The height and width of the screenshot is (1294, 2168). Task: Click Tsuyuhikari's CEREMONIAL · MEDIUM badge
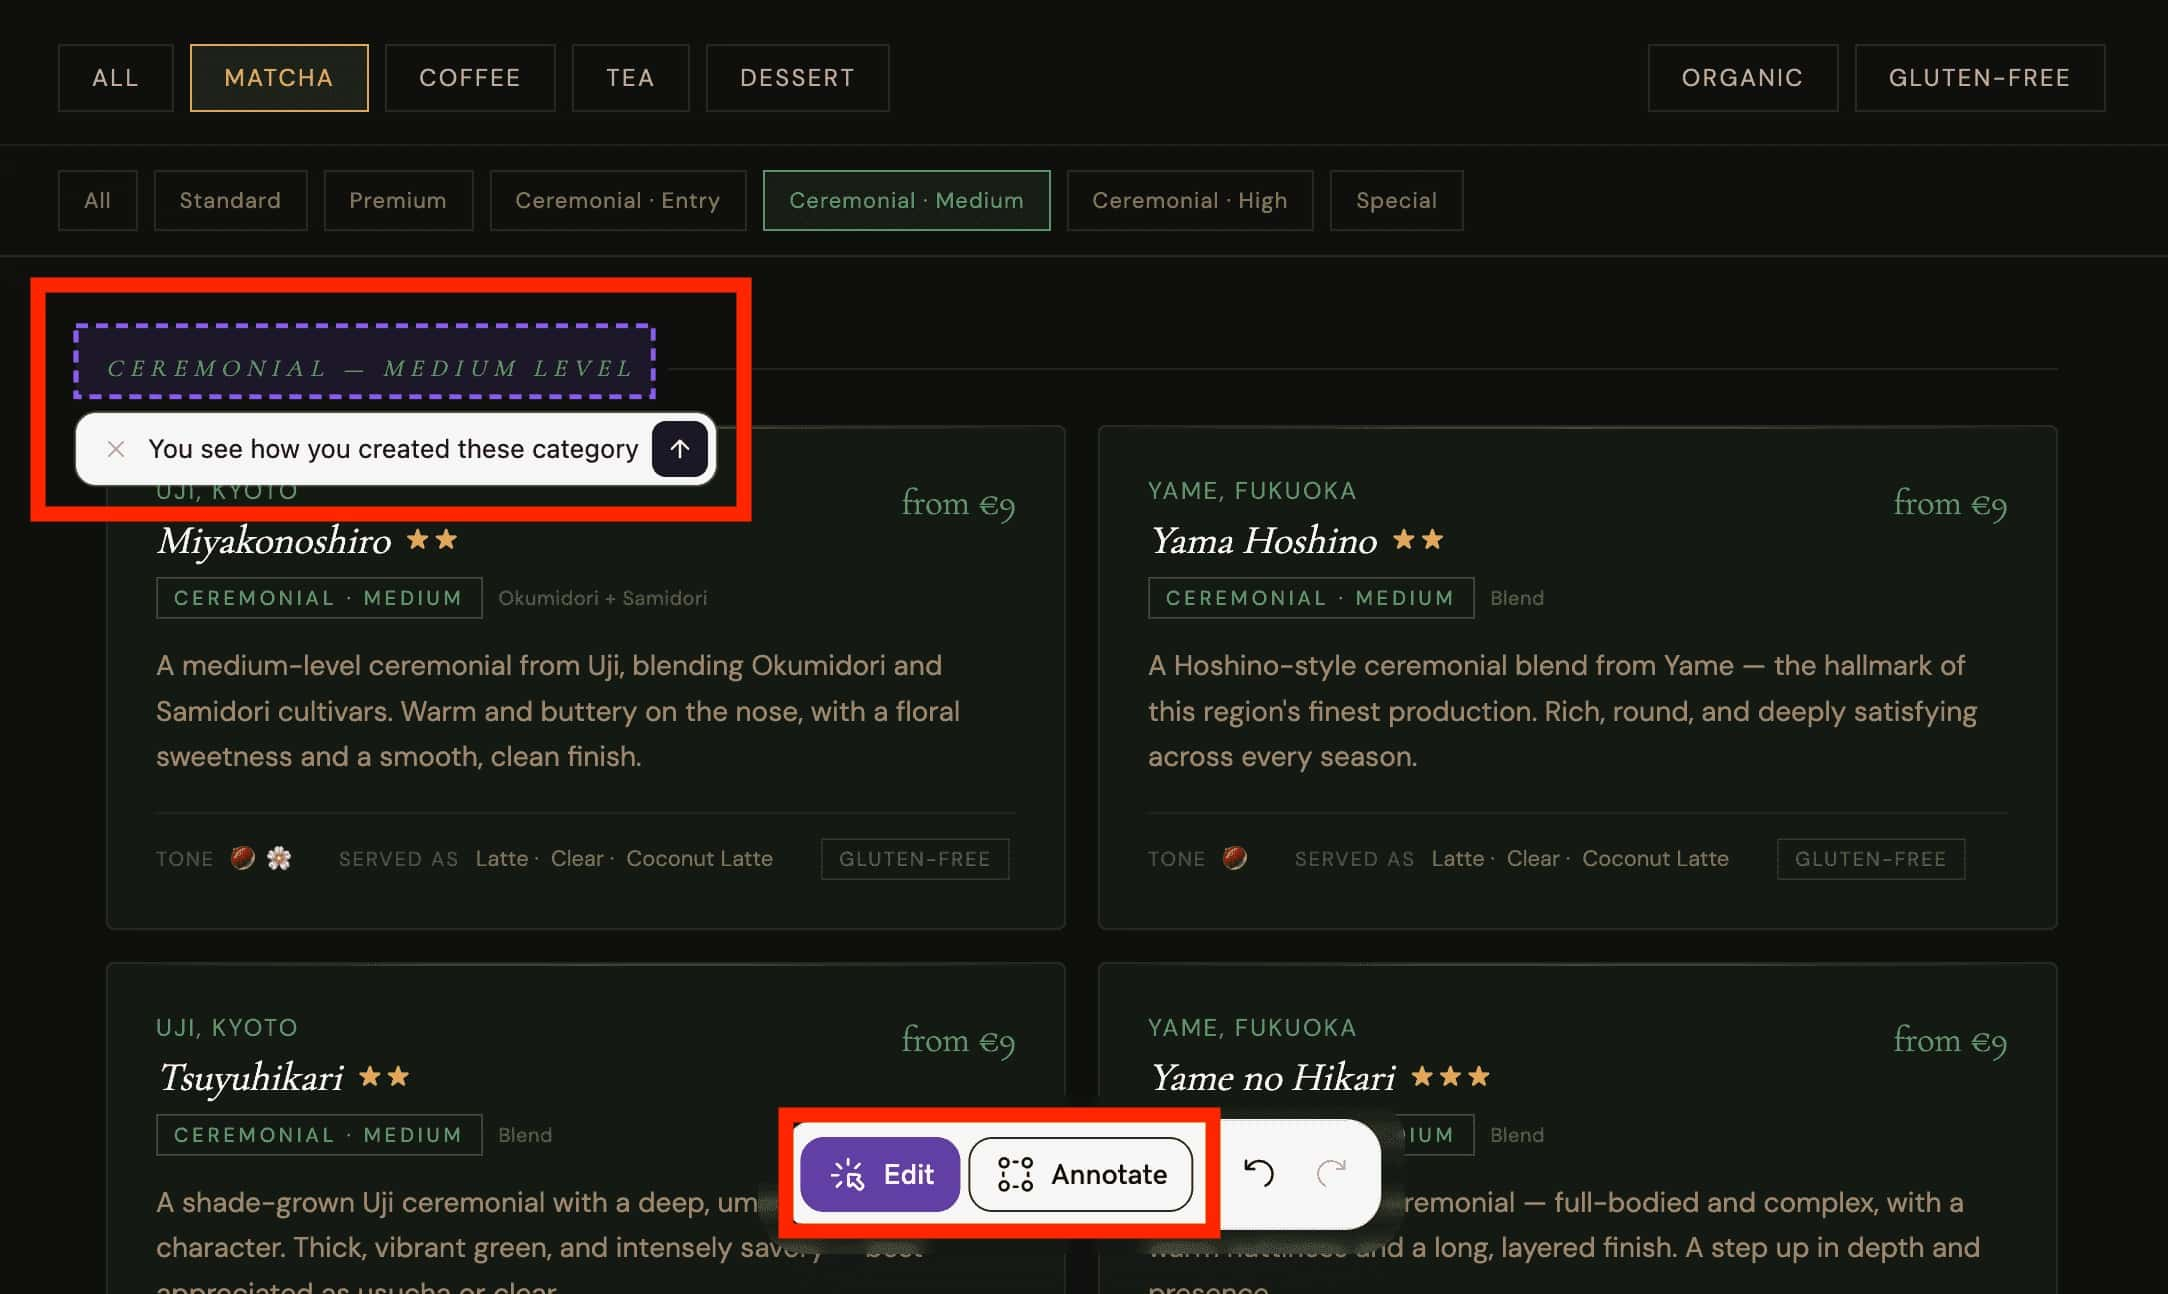[319, 1135]
